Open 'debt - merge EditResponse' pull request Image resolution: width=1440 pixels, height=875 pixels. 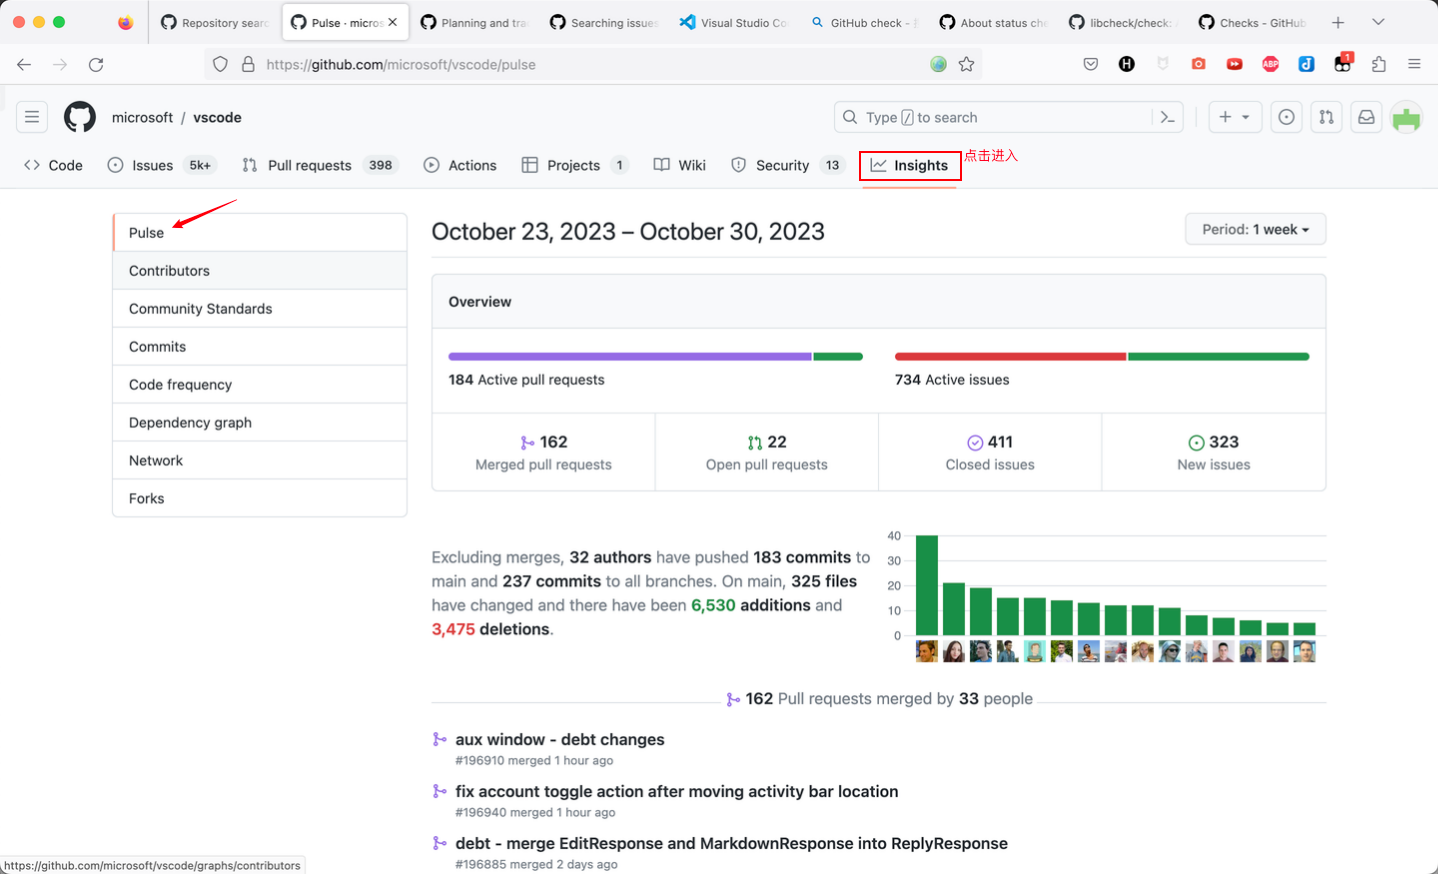tap(731, 844)
